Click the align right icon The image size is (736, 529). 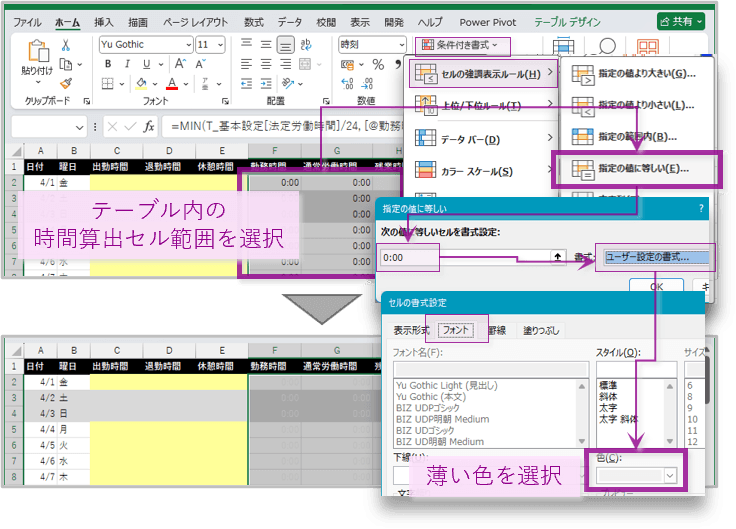pyautogui.click(x=285, y=64)
